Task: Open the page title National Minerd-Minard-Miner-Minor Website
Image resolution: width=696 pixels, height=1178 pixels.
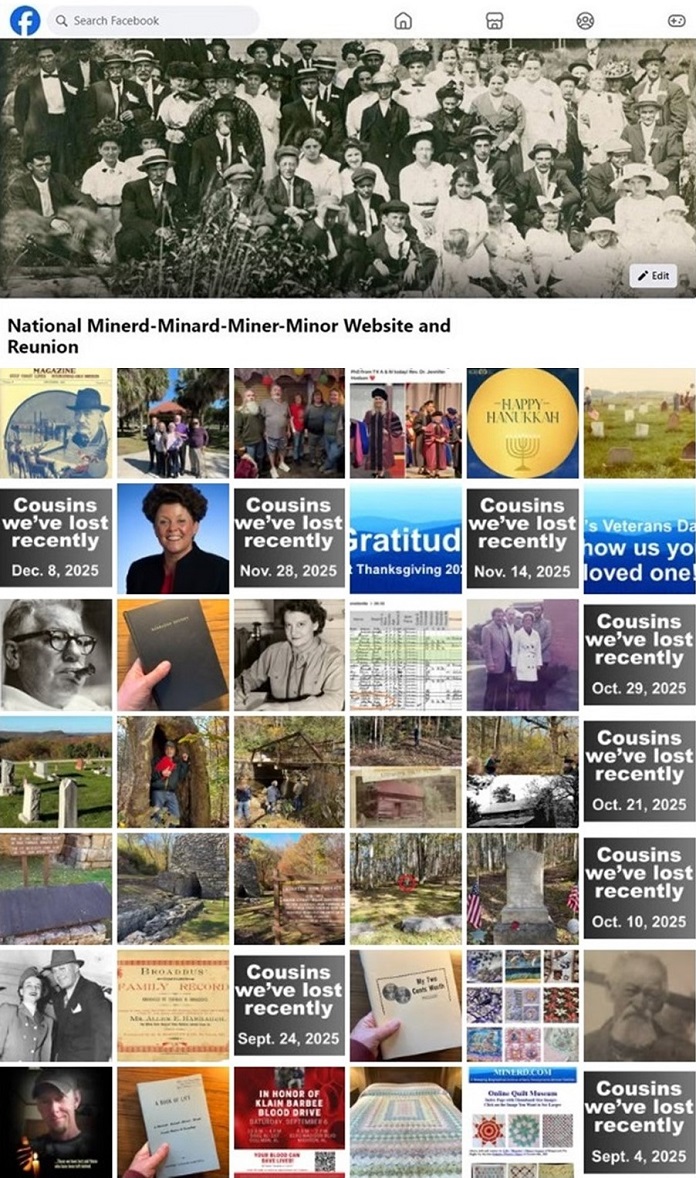Action: [x=229, y=336]
